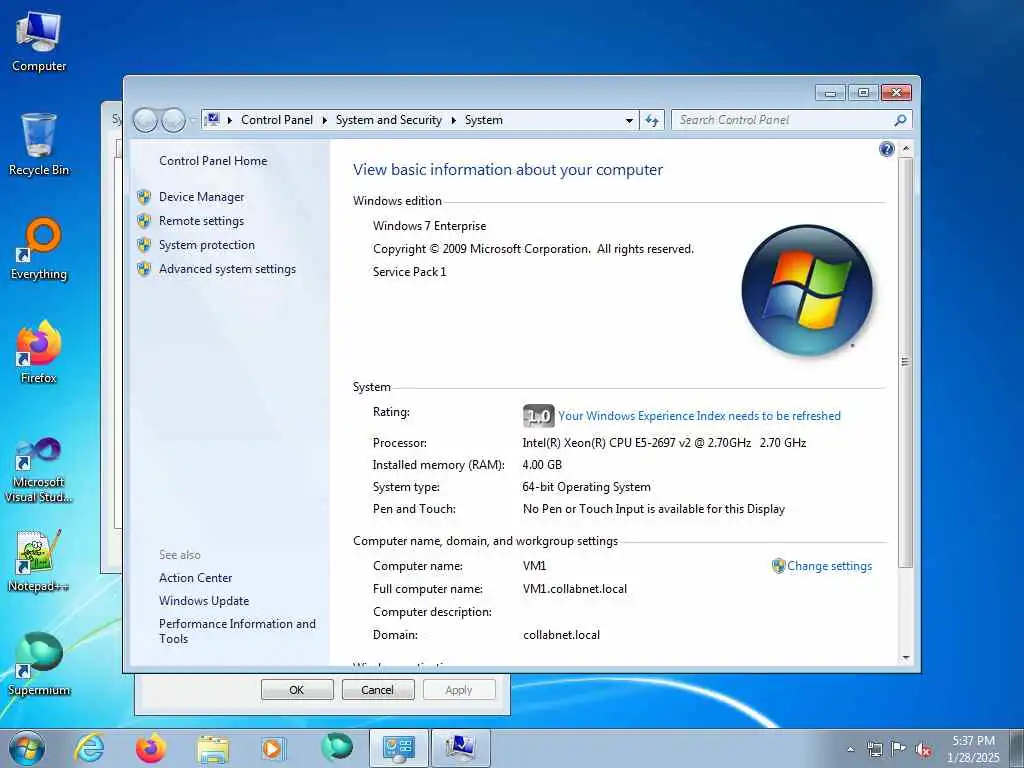Open Control Panel Home link
Viewport: 1024px width, 768px height.
pos(213,161)
